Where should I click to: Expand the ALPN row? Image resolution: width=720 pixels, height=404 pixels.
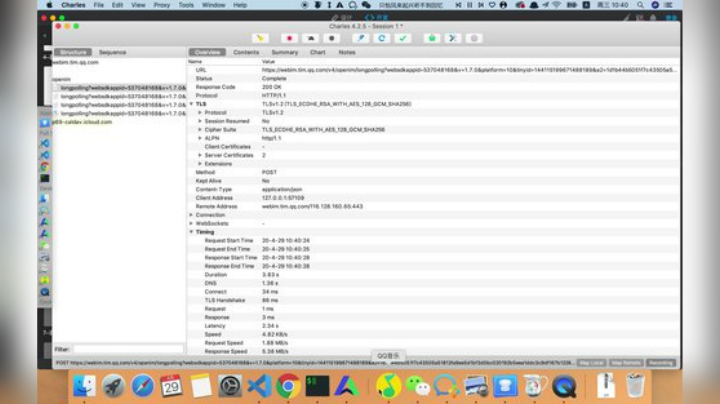coord(200,138)
